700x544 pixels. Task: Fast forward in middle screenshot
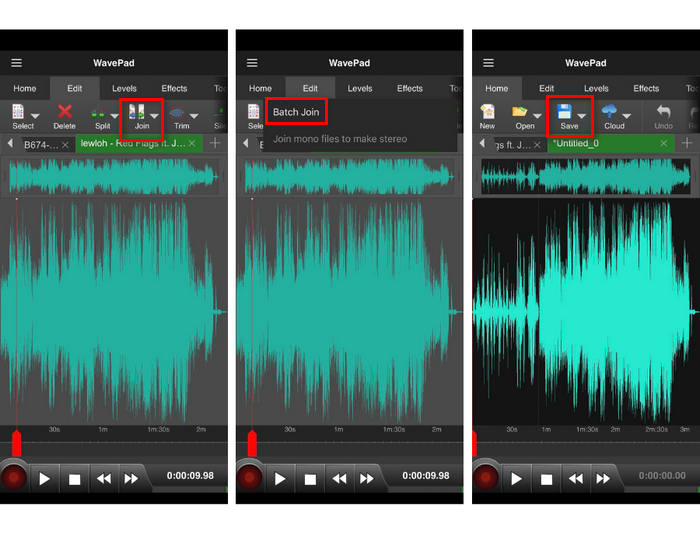[x=367, y=479]
